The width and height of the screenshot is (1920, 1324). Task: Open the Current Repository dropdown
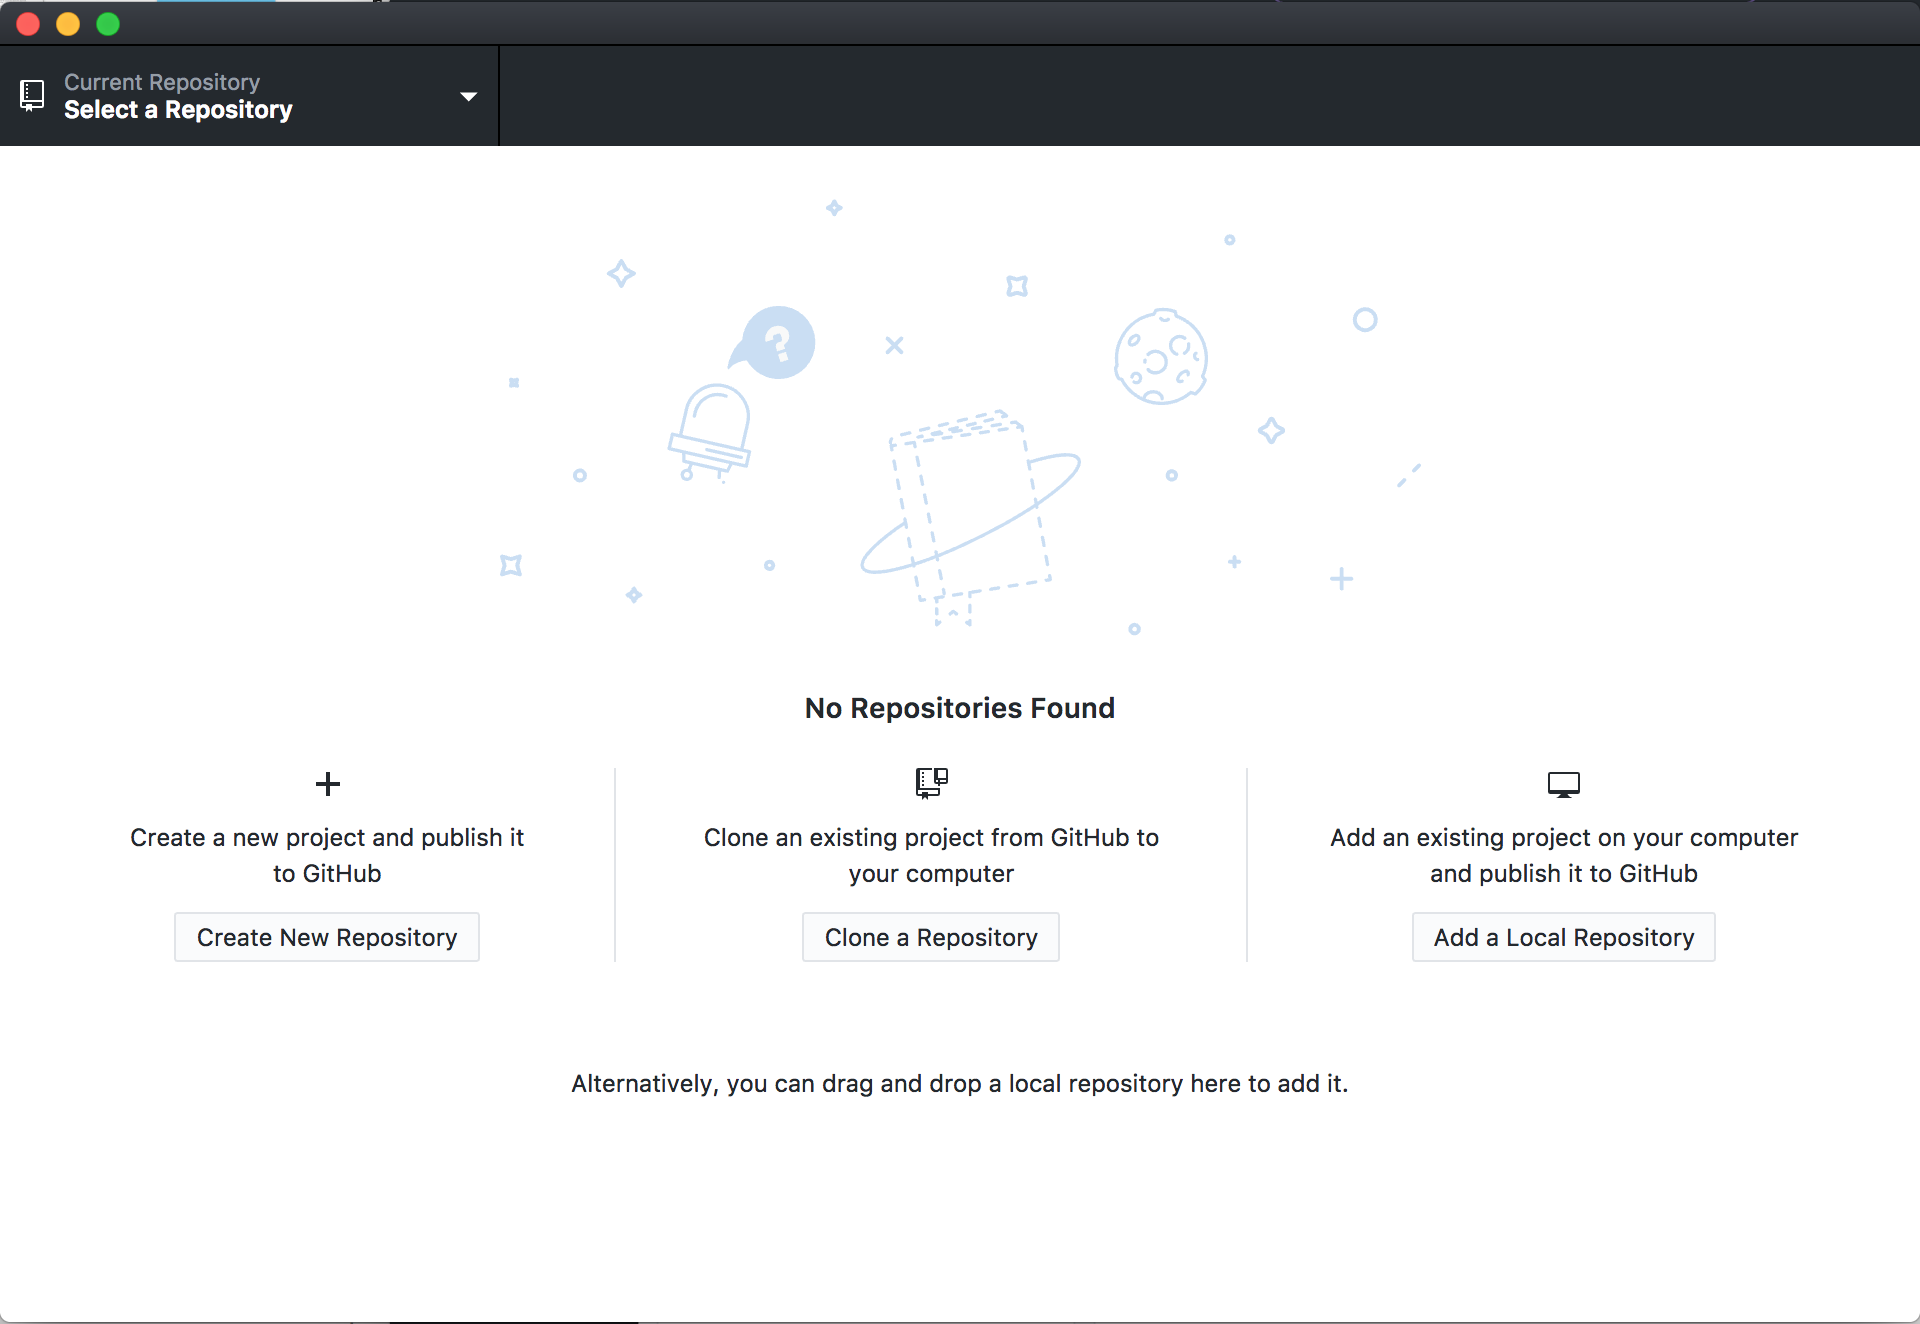point(249,96)
